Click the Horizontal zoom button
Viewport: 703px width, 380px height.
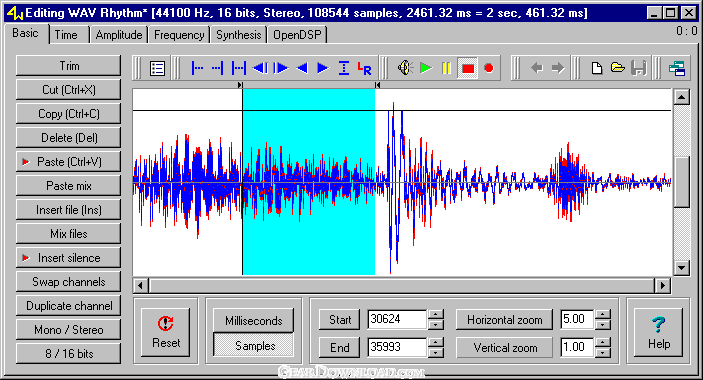(504, 320)
